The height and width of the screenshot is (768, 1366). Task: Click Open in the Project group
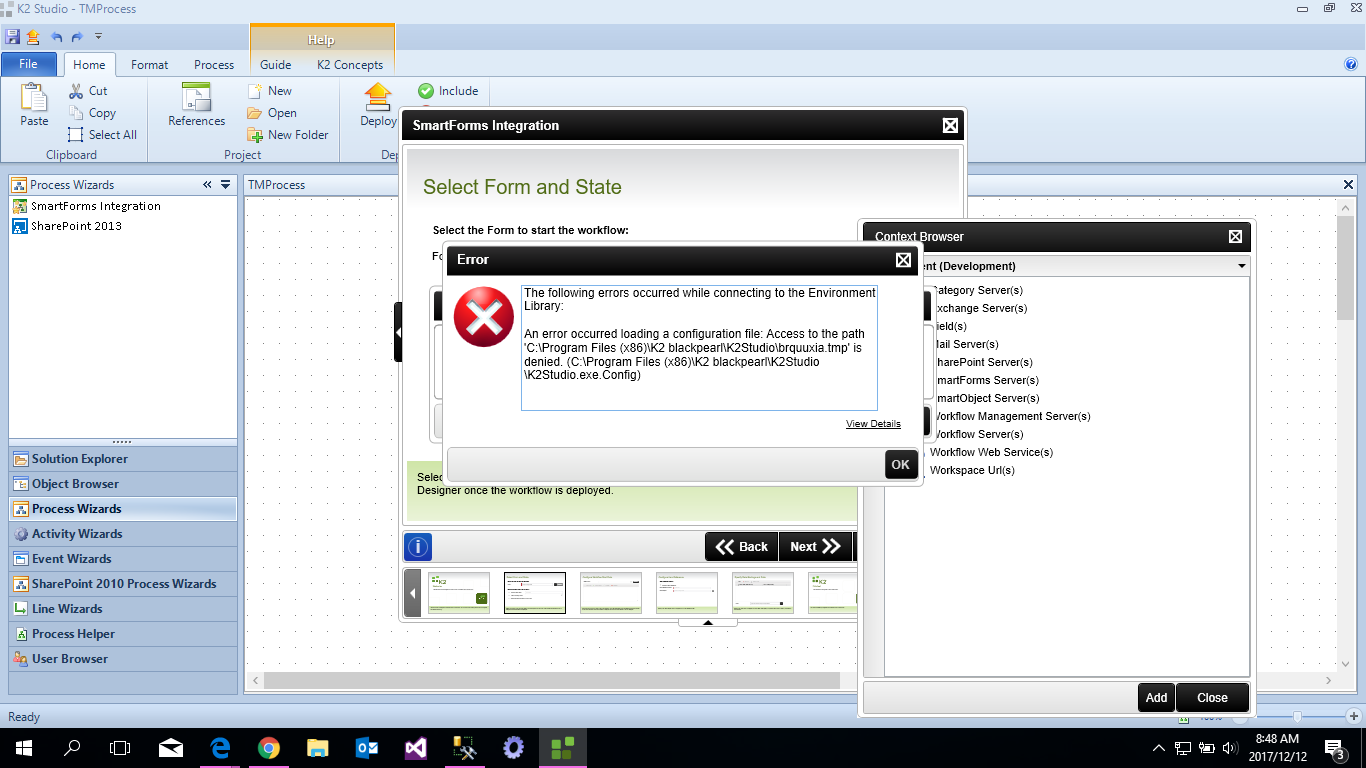point(272,113)
